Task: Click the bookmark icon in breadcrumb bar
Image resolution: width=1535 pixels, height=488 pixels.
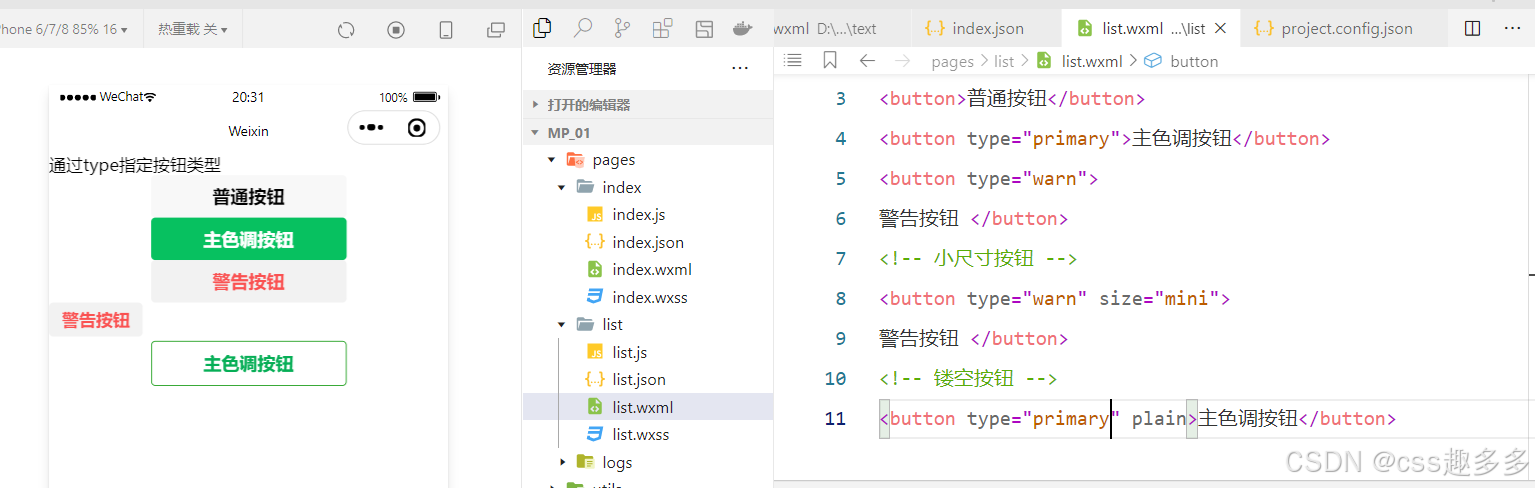Action: coord(830,61)
